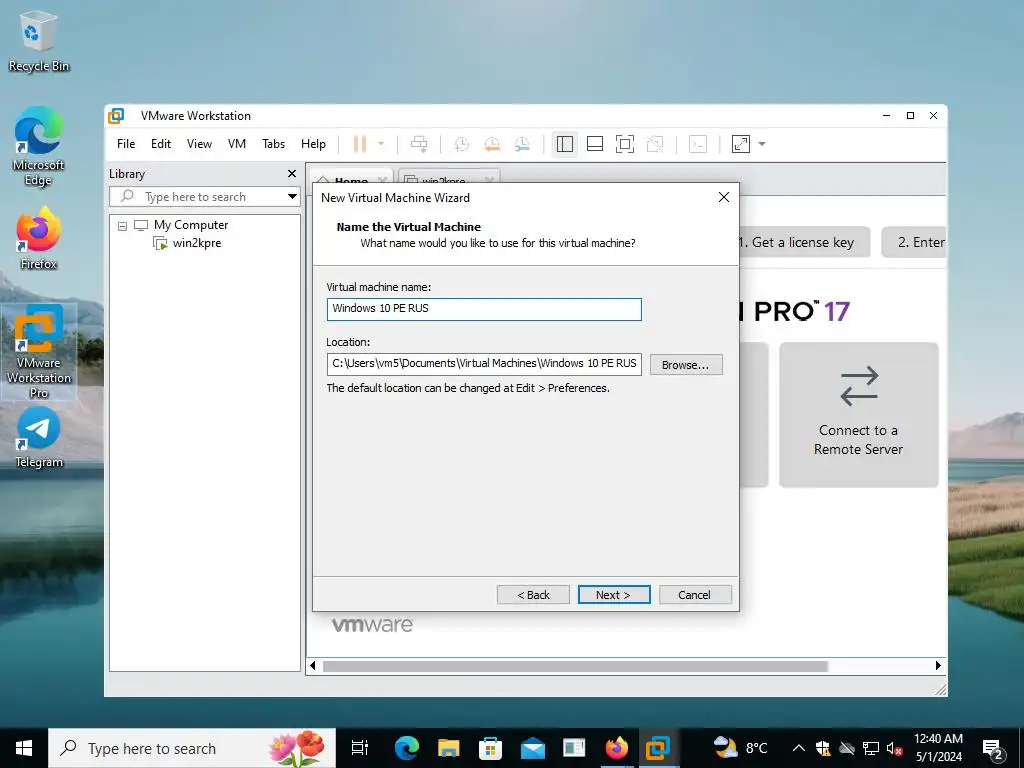
Task: Click the home page horizontal scrollbar thumb
Action: pyautogui.click(x=575, y=666)
